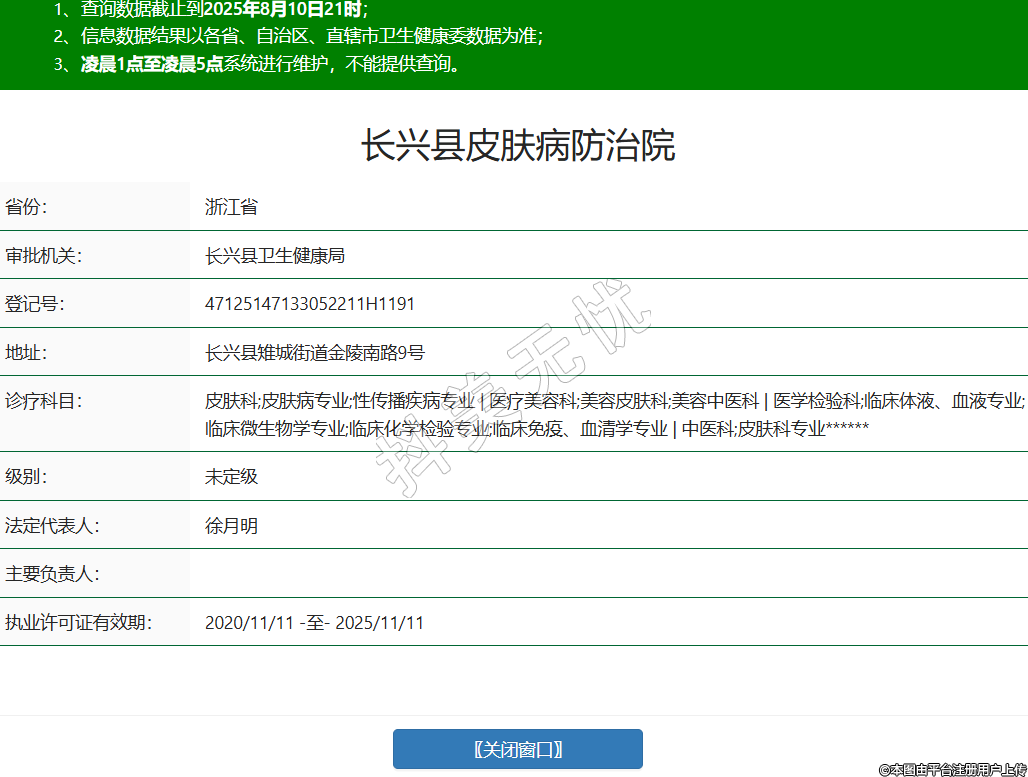Image resolution: width=1028 pixels, height=777 pixels.
Task: Select the 审批机关 field label
Action: coord(43,256)
